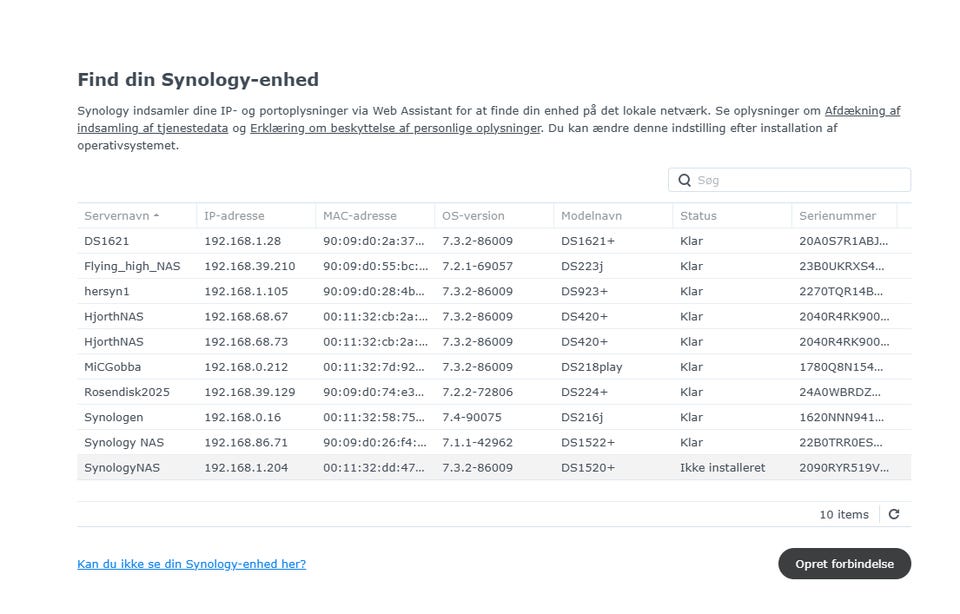Click the refresh icon beside 10 items

click(x=894, y=514)
